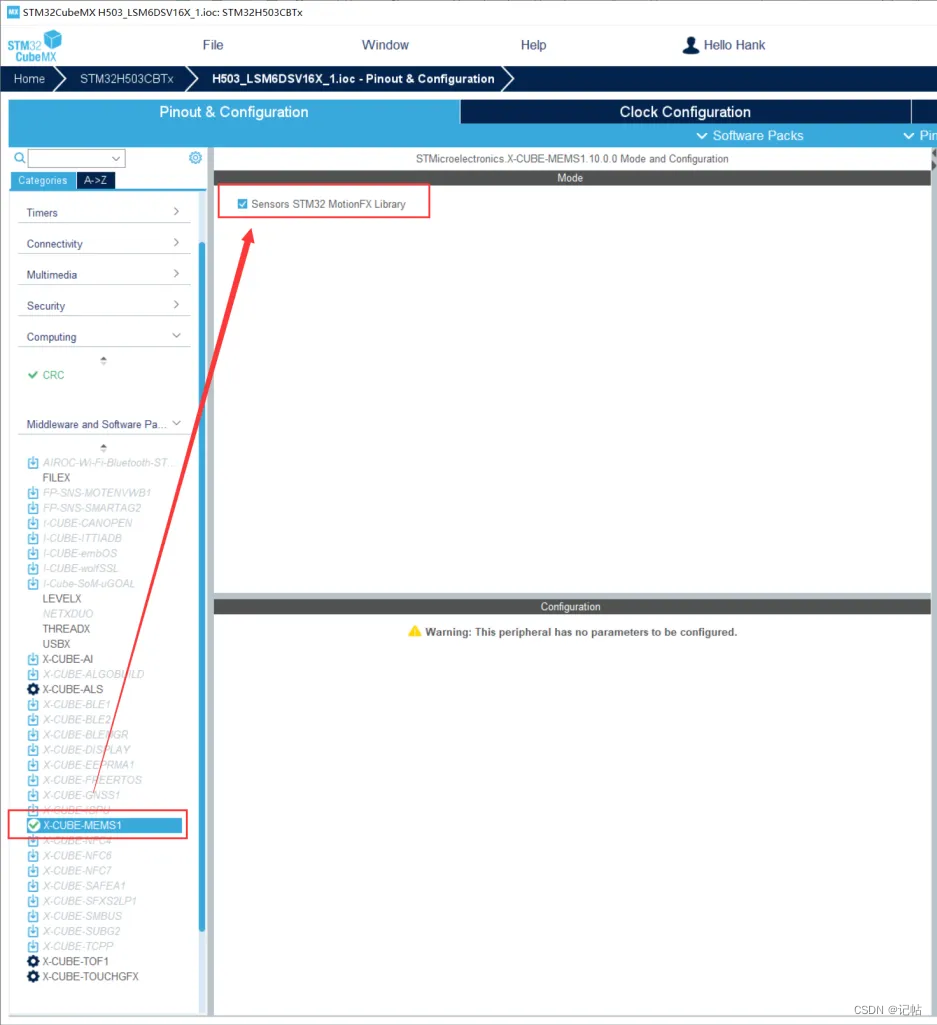Select USBX middleware
The height and width of the screenshot is (1025, 937).
point(56,644)
